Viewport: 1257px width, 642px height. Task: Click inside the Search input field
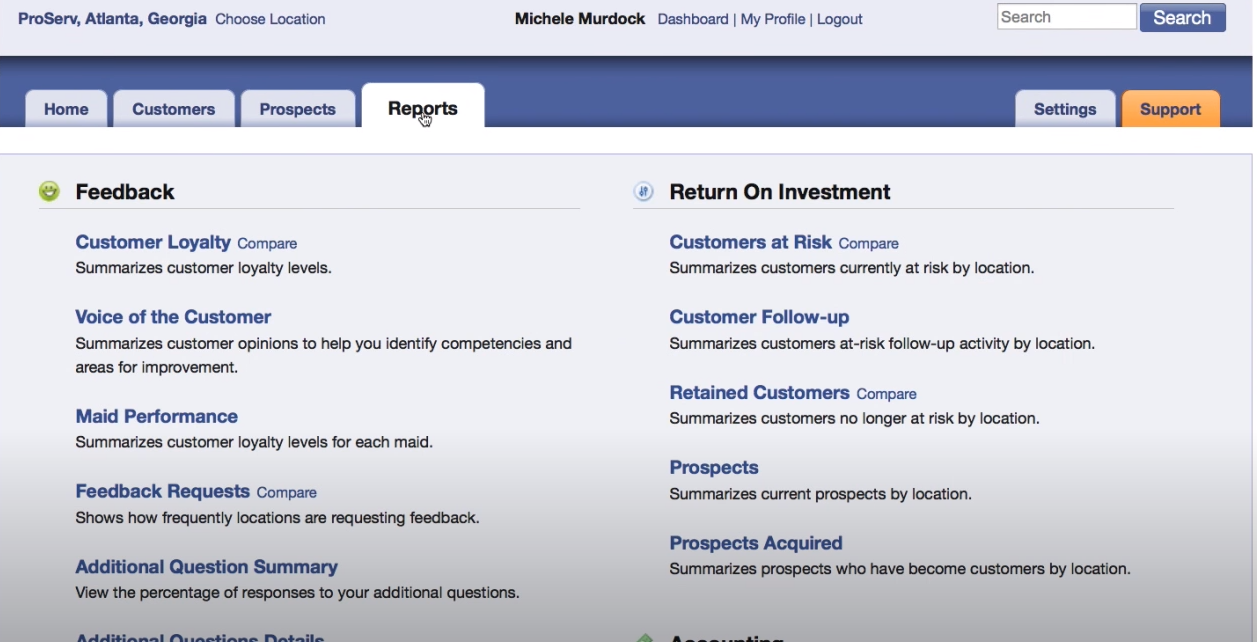[1065, 17]
